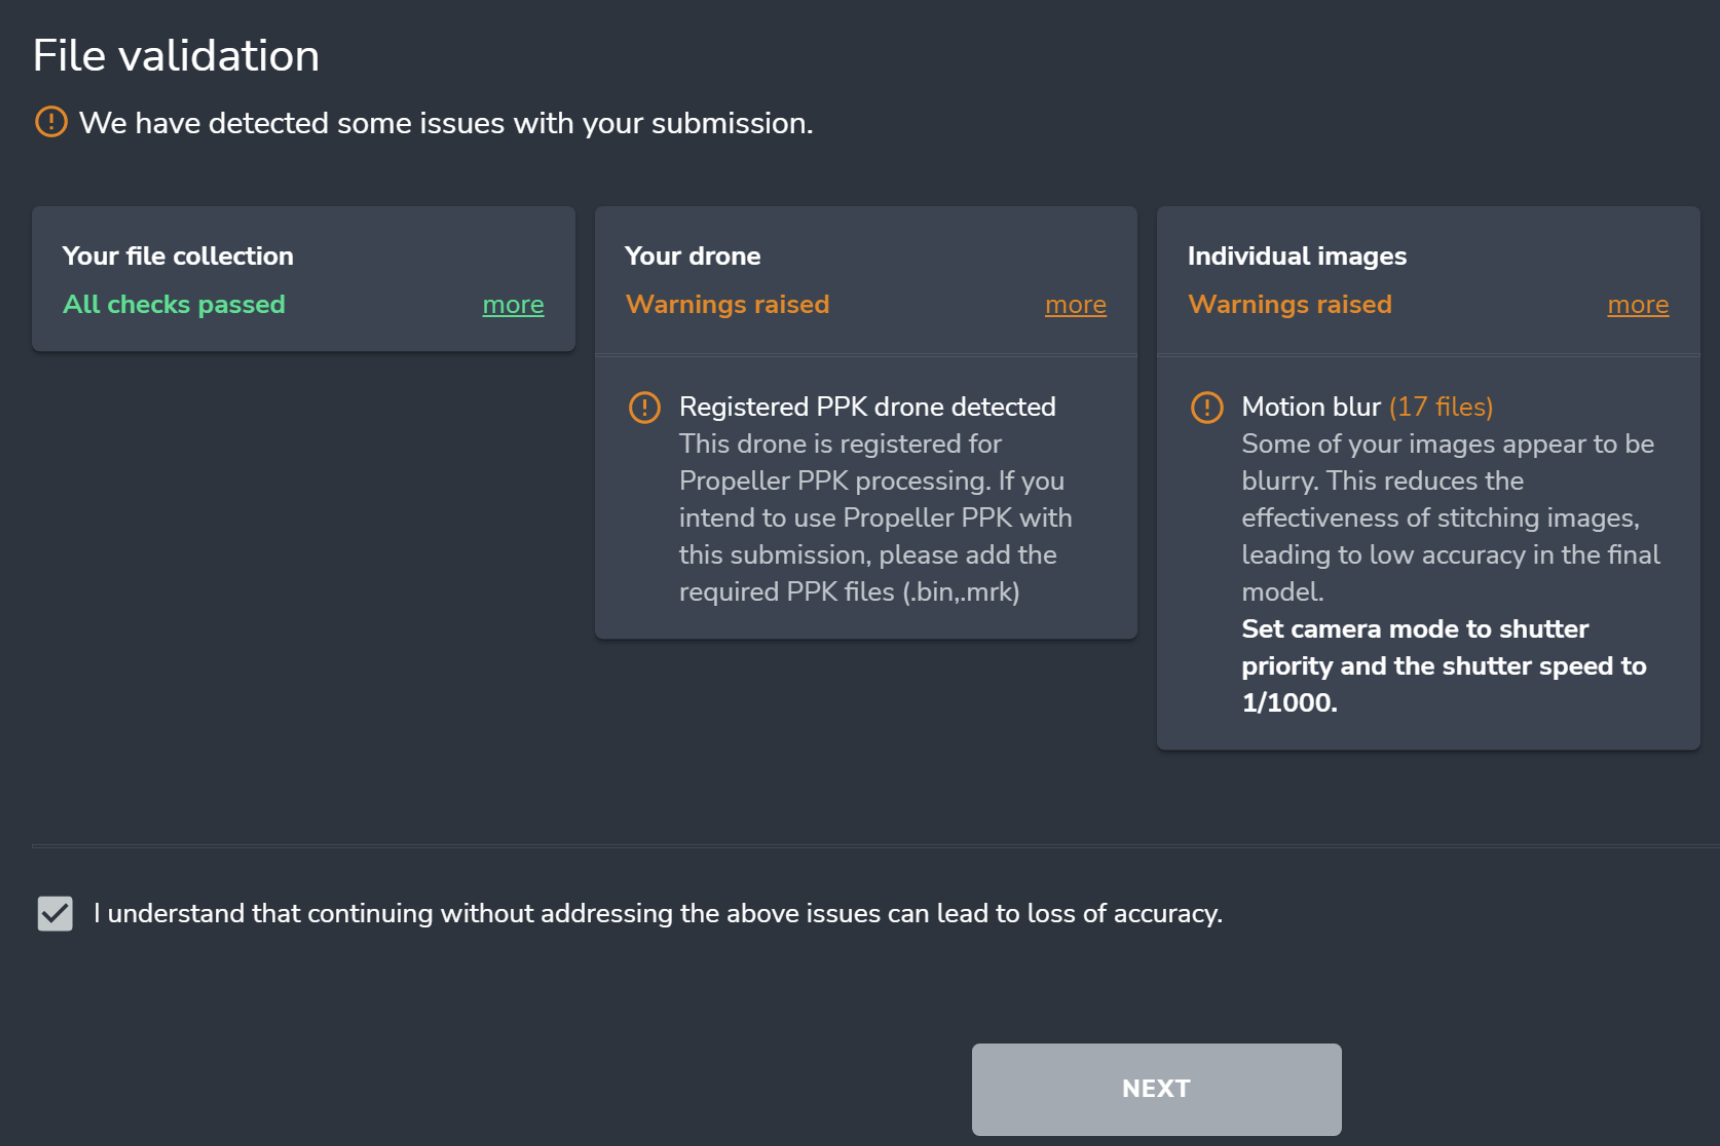This screenshot has height=1146, width=1720.
Task: Click the green 'All checks passed' status
Action: pos(174,304)
